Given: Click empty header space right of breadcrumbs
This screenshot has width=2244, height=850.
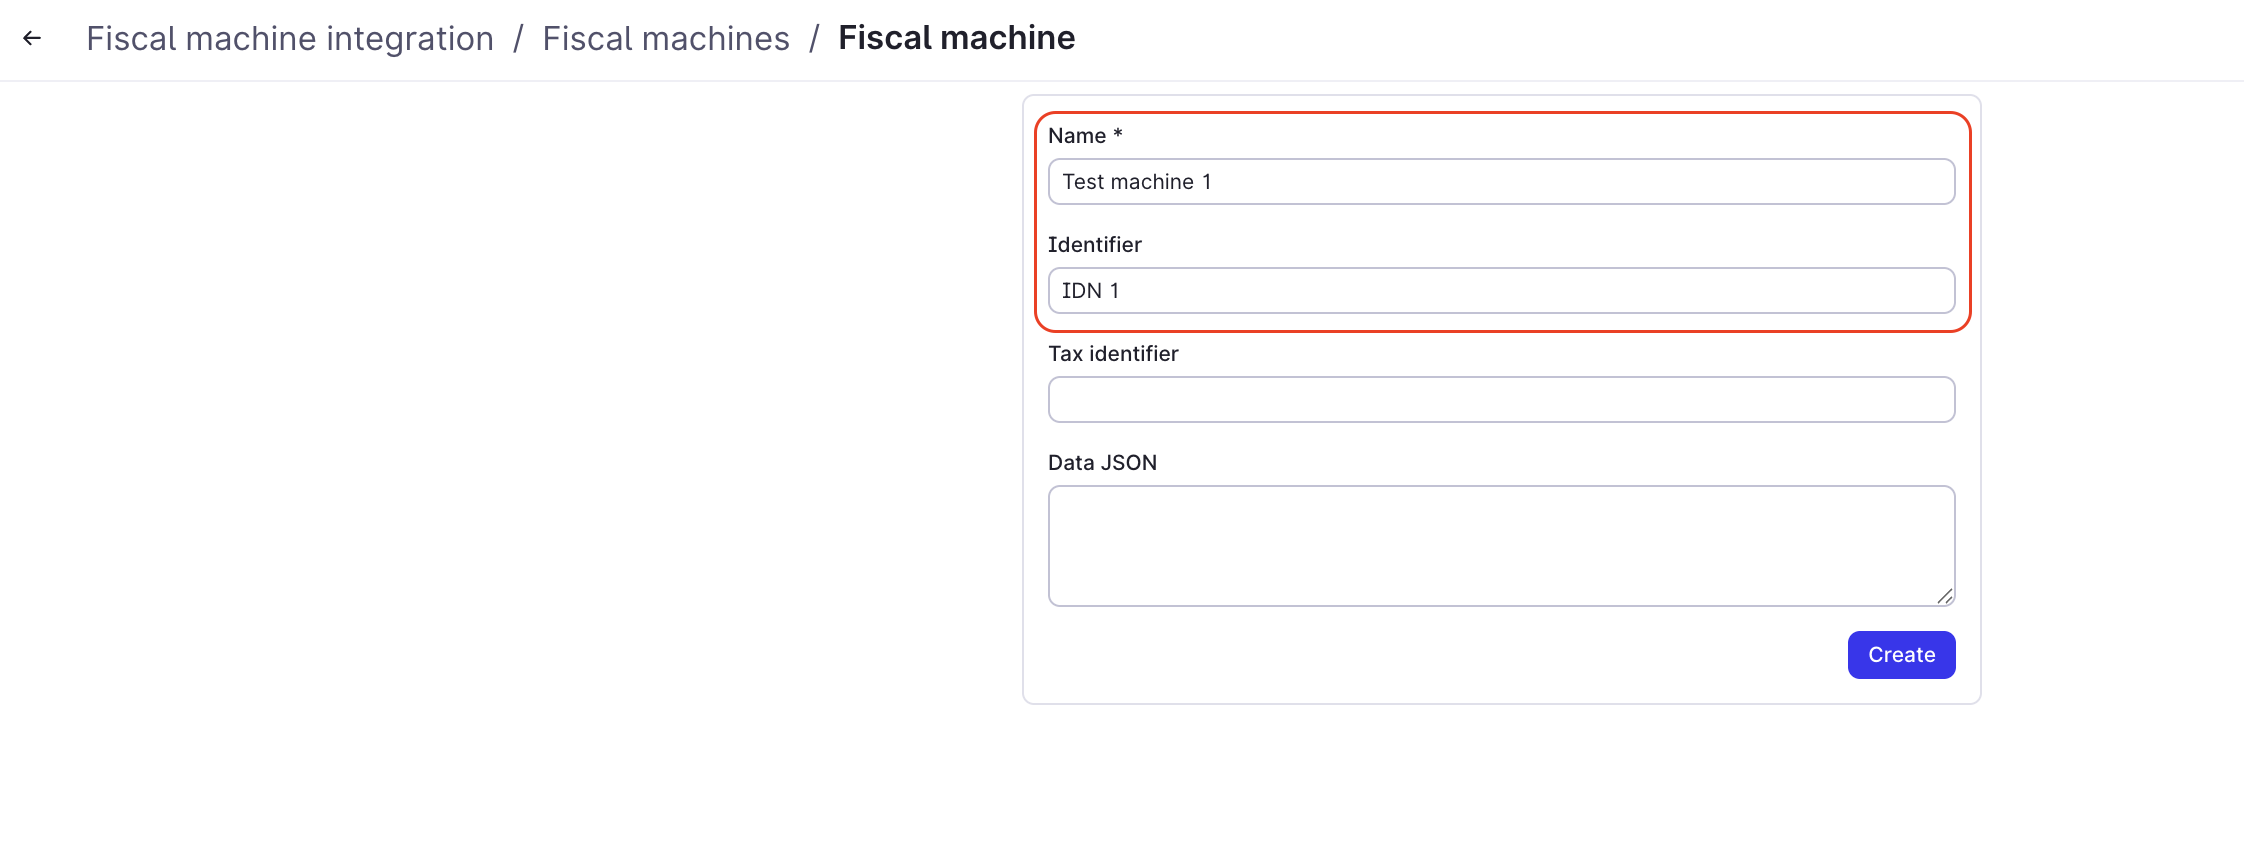Looking at the screenshot, I should coord(1650,38).
